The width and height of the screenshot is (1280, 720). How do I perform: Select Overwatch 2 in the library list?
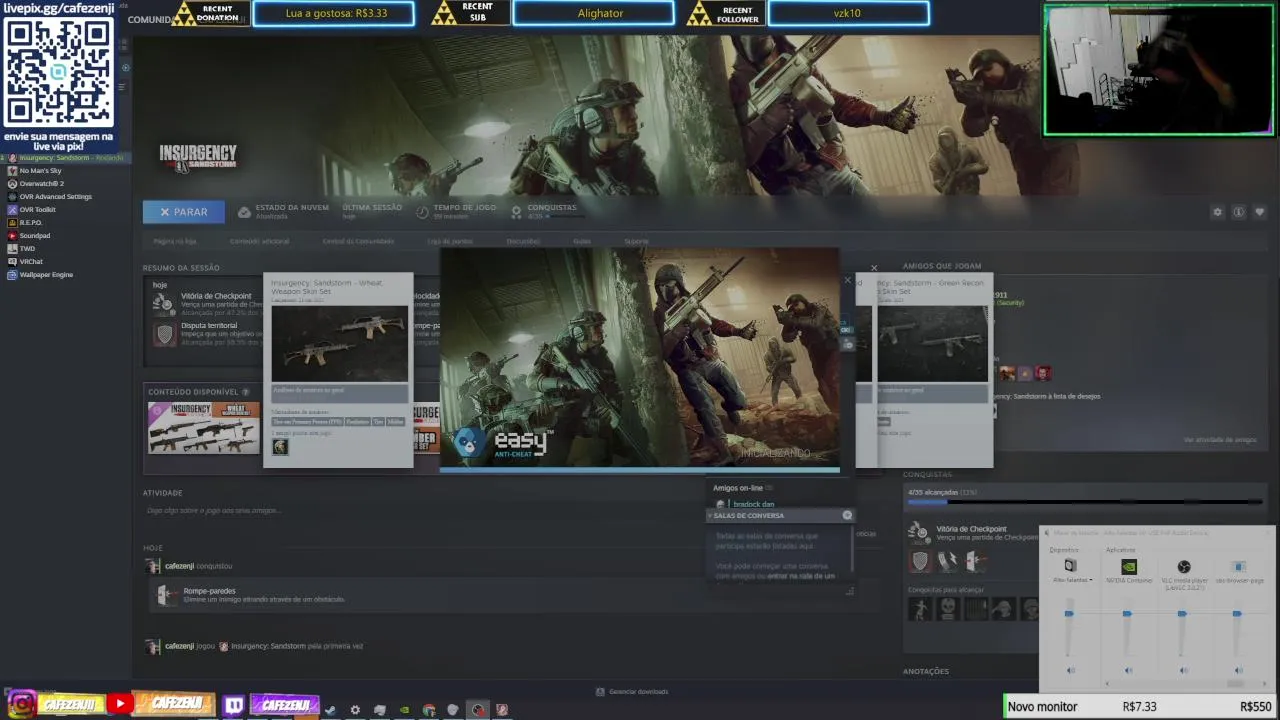(x=41, y=184)
